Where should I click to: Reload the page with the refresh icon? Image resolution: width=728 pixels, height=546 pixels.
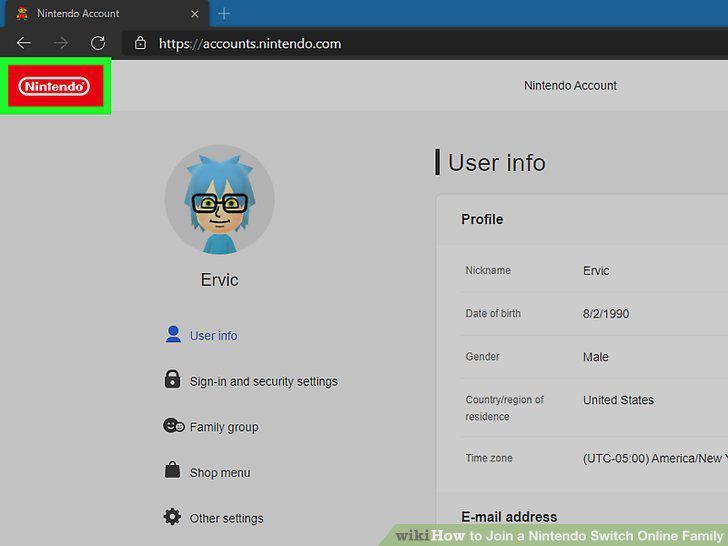(x=98, y=43)
